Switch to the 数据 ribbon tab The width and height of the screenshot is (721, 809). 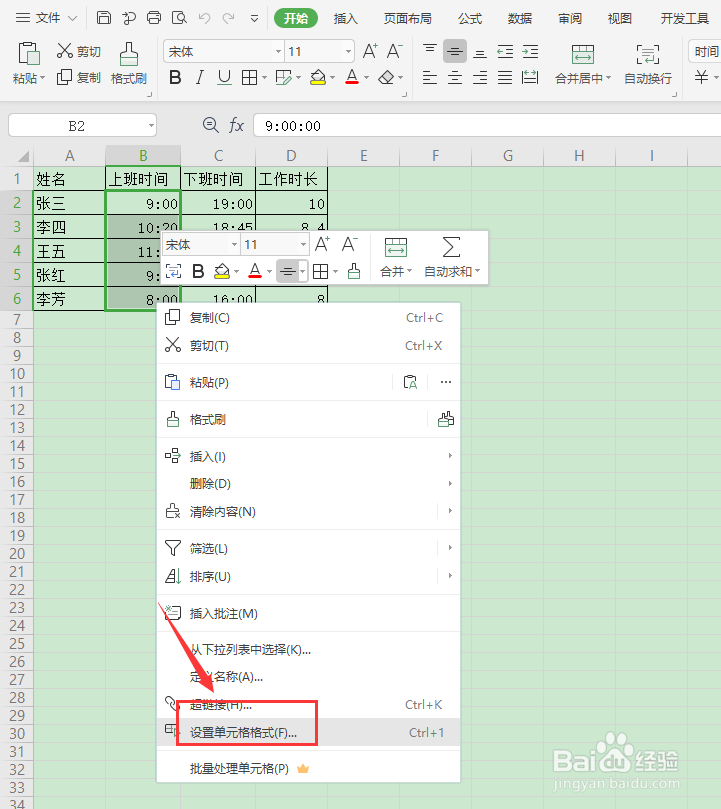520,19
